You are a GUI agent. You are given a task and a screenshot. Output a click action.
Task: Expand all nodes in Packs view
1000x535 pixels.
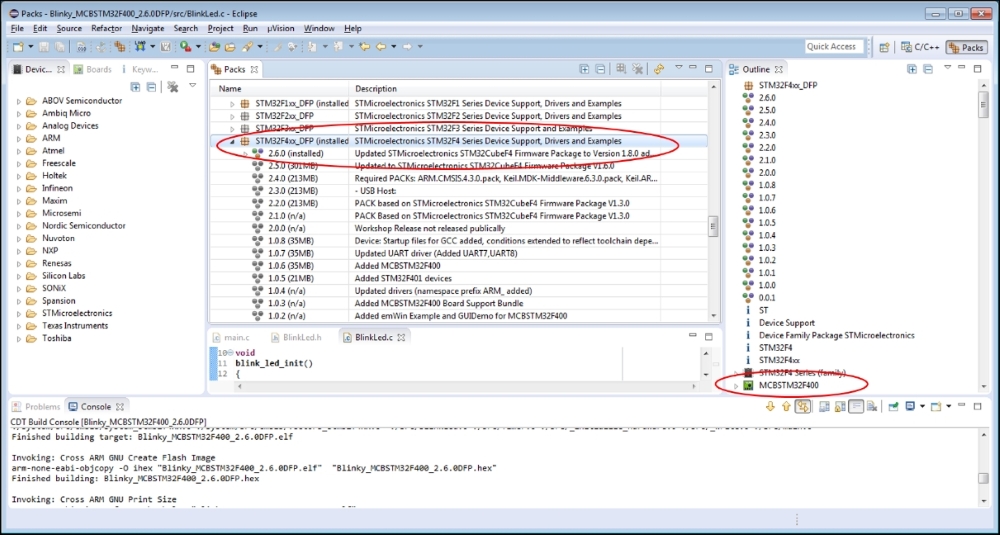pos(584,69)
